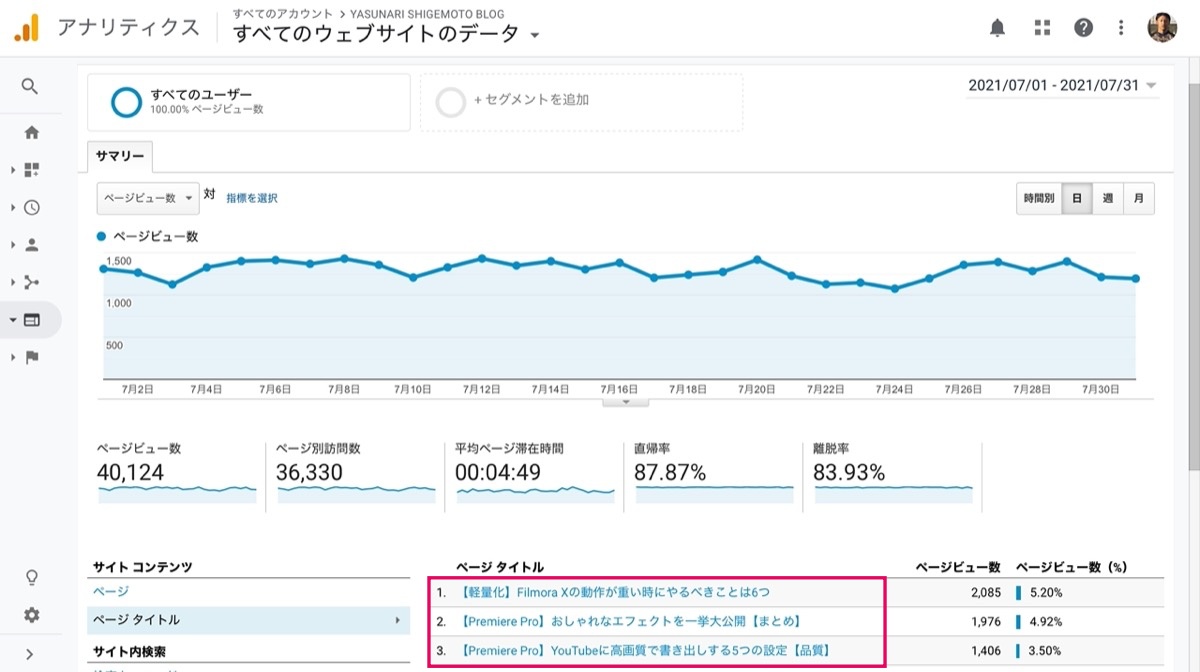The image size is (1200, 672).
Task: Open the help question mark icon
Action: (1083, 28)
